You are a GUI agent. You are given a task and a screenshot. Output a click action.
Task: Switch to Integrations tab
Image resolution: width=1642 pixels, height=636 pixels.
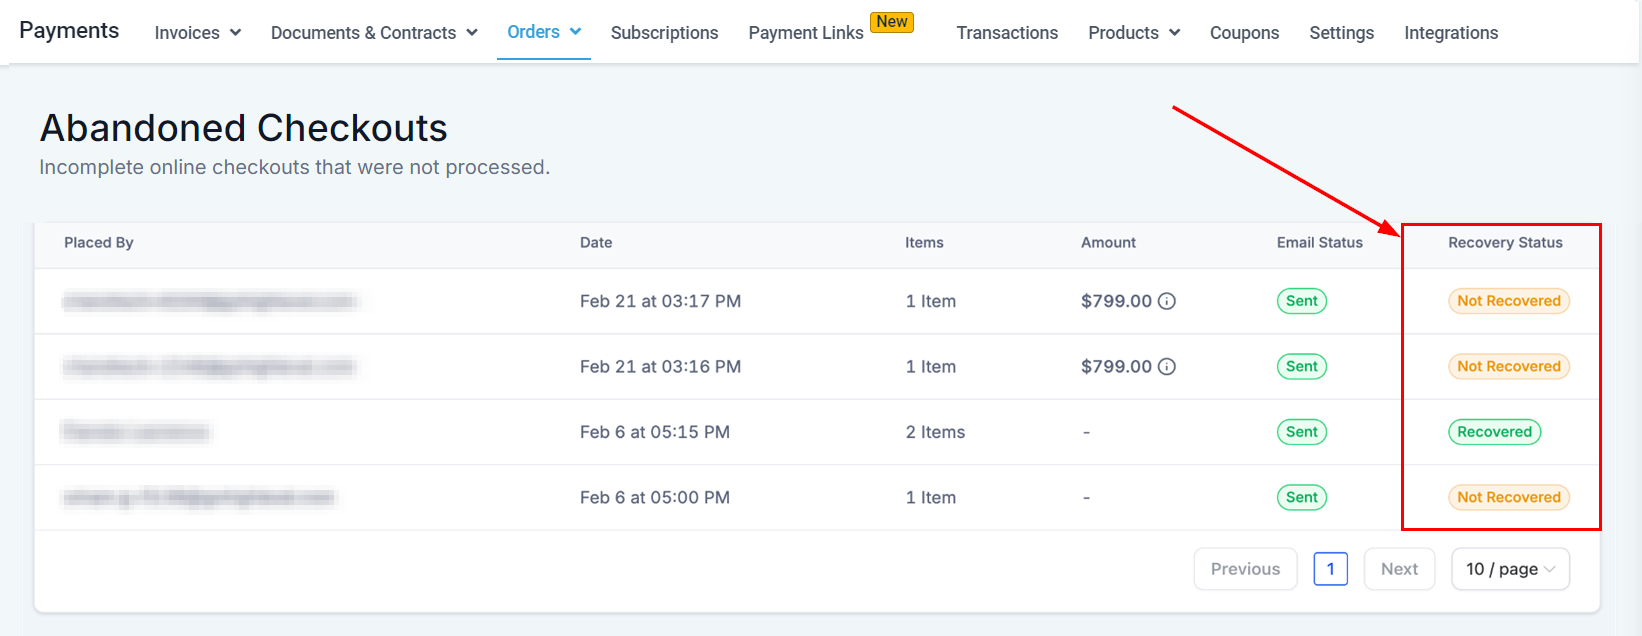pos(1450,33)
